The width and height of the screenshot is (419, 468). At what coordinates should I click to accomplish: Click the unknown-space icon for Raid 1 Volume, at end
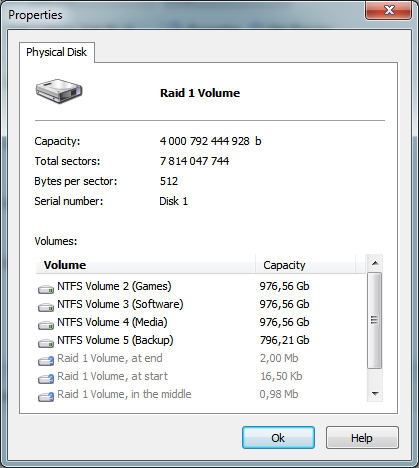[x=46, y=361]
